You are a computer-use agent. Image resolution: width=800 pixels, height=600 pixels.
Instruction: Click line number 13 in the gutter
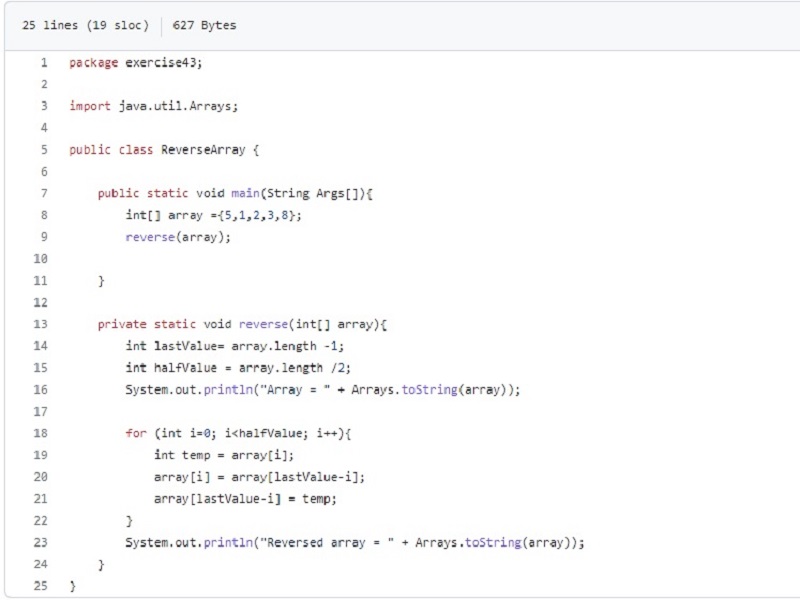[x=40, y=324]
